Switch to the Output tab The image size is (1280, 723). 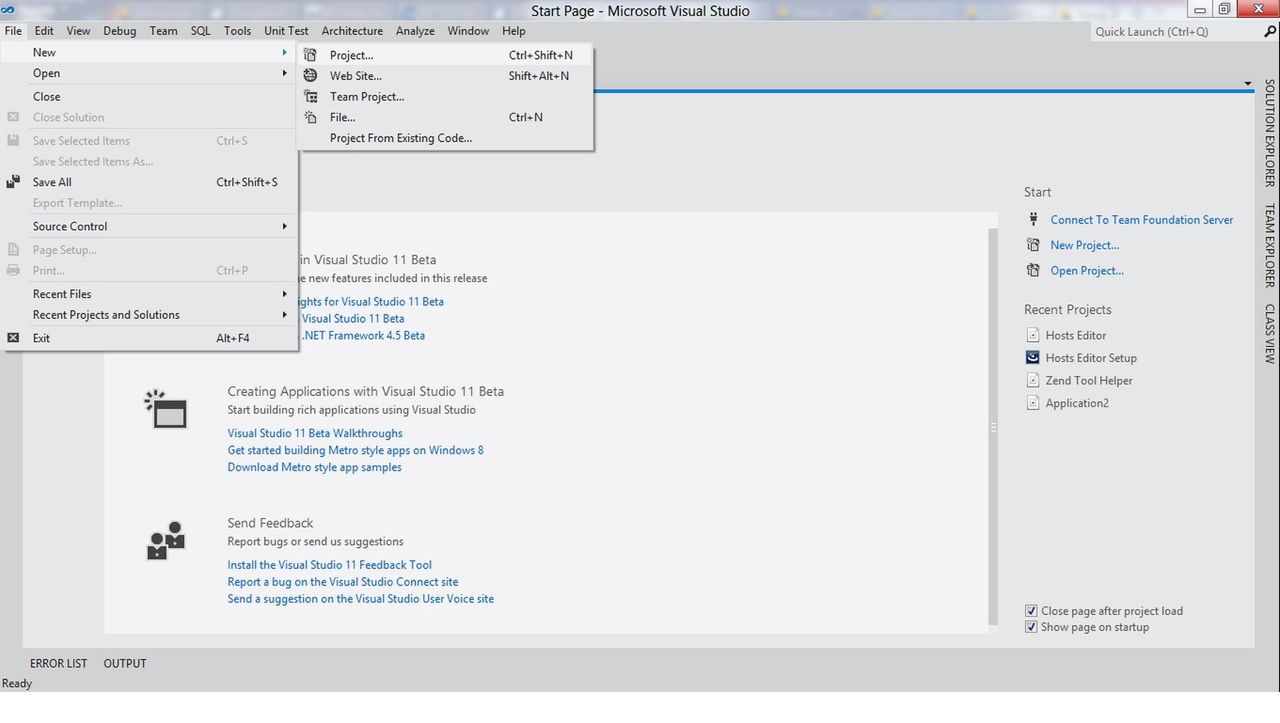point(125,663)
